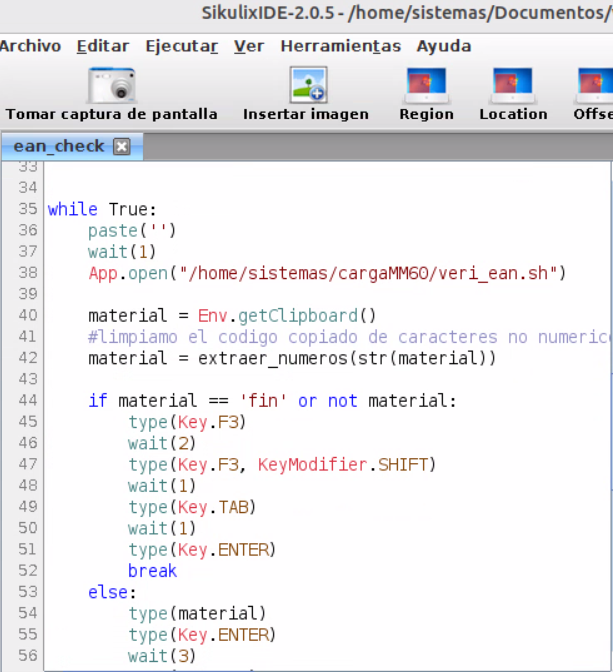613x672 pixels.
Task: Open the Ejecutar menu
Action: point(182,46)
